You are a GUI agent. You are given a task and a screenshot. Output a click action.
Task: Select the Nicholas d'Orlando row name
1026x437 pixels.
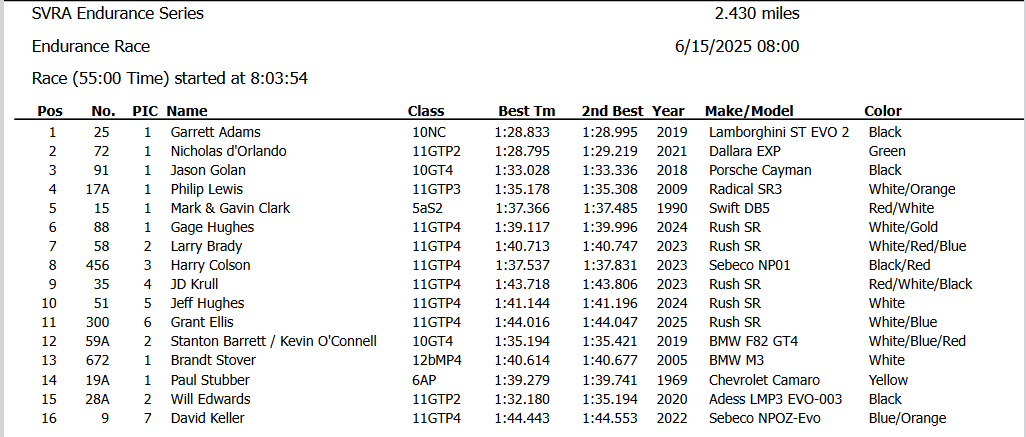point(228,151)
